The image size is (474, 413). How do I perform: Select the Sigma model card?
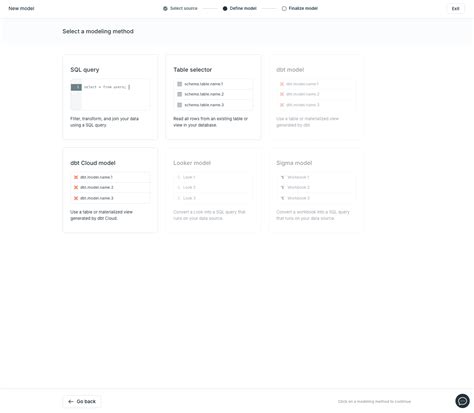(316, 190)
